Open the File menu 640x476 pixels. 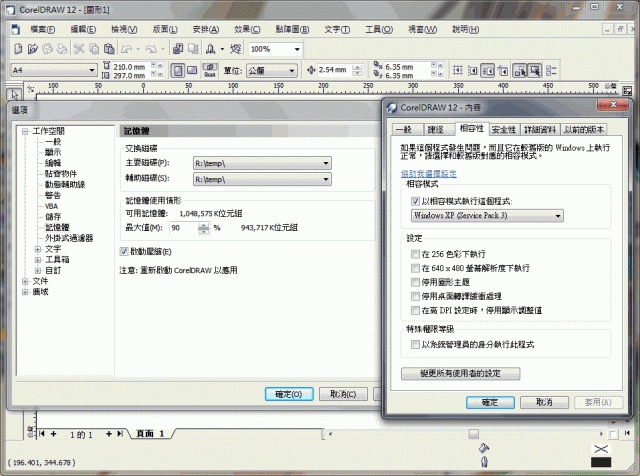click(x=43, y=29)
